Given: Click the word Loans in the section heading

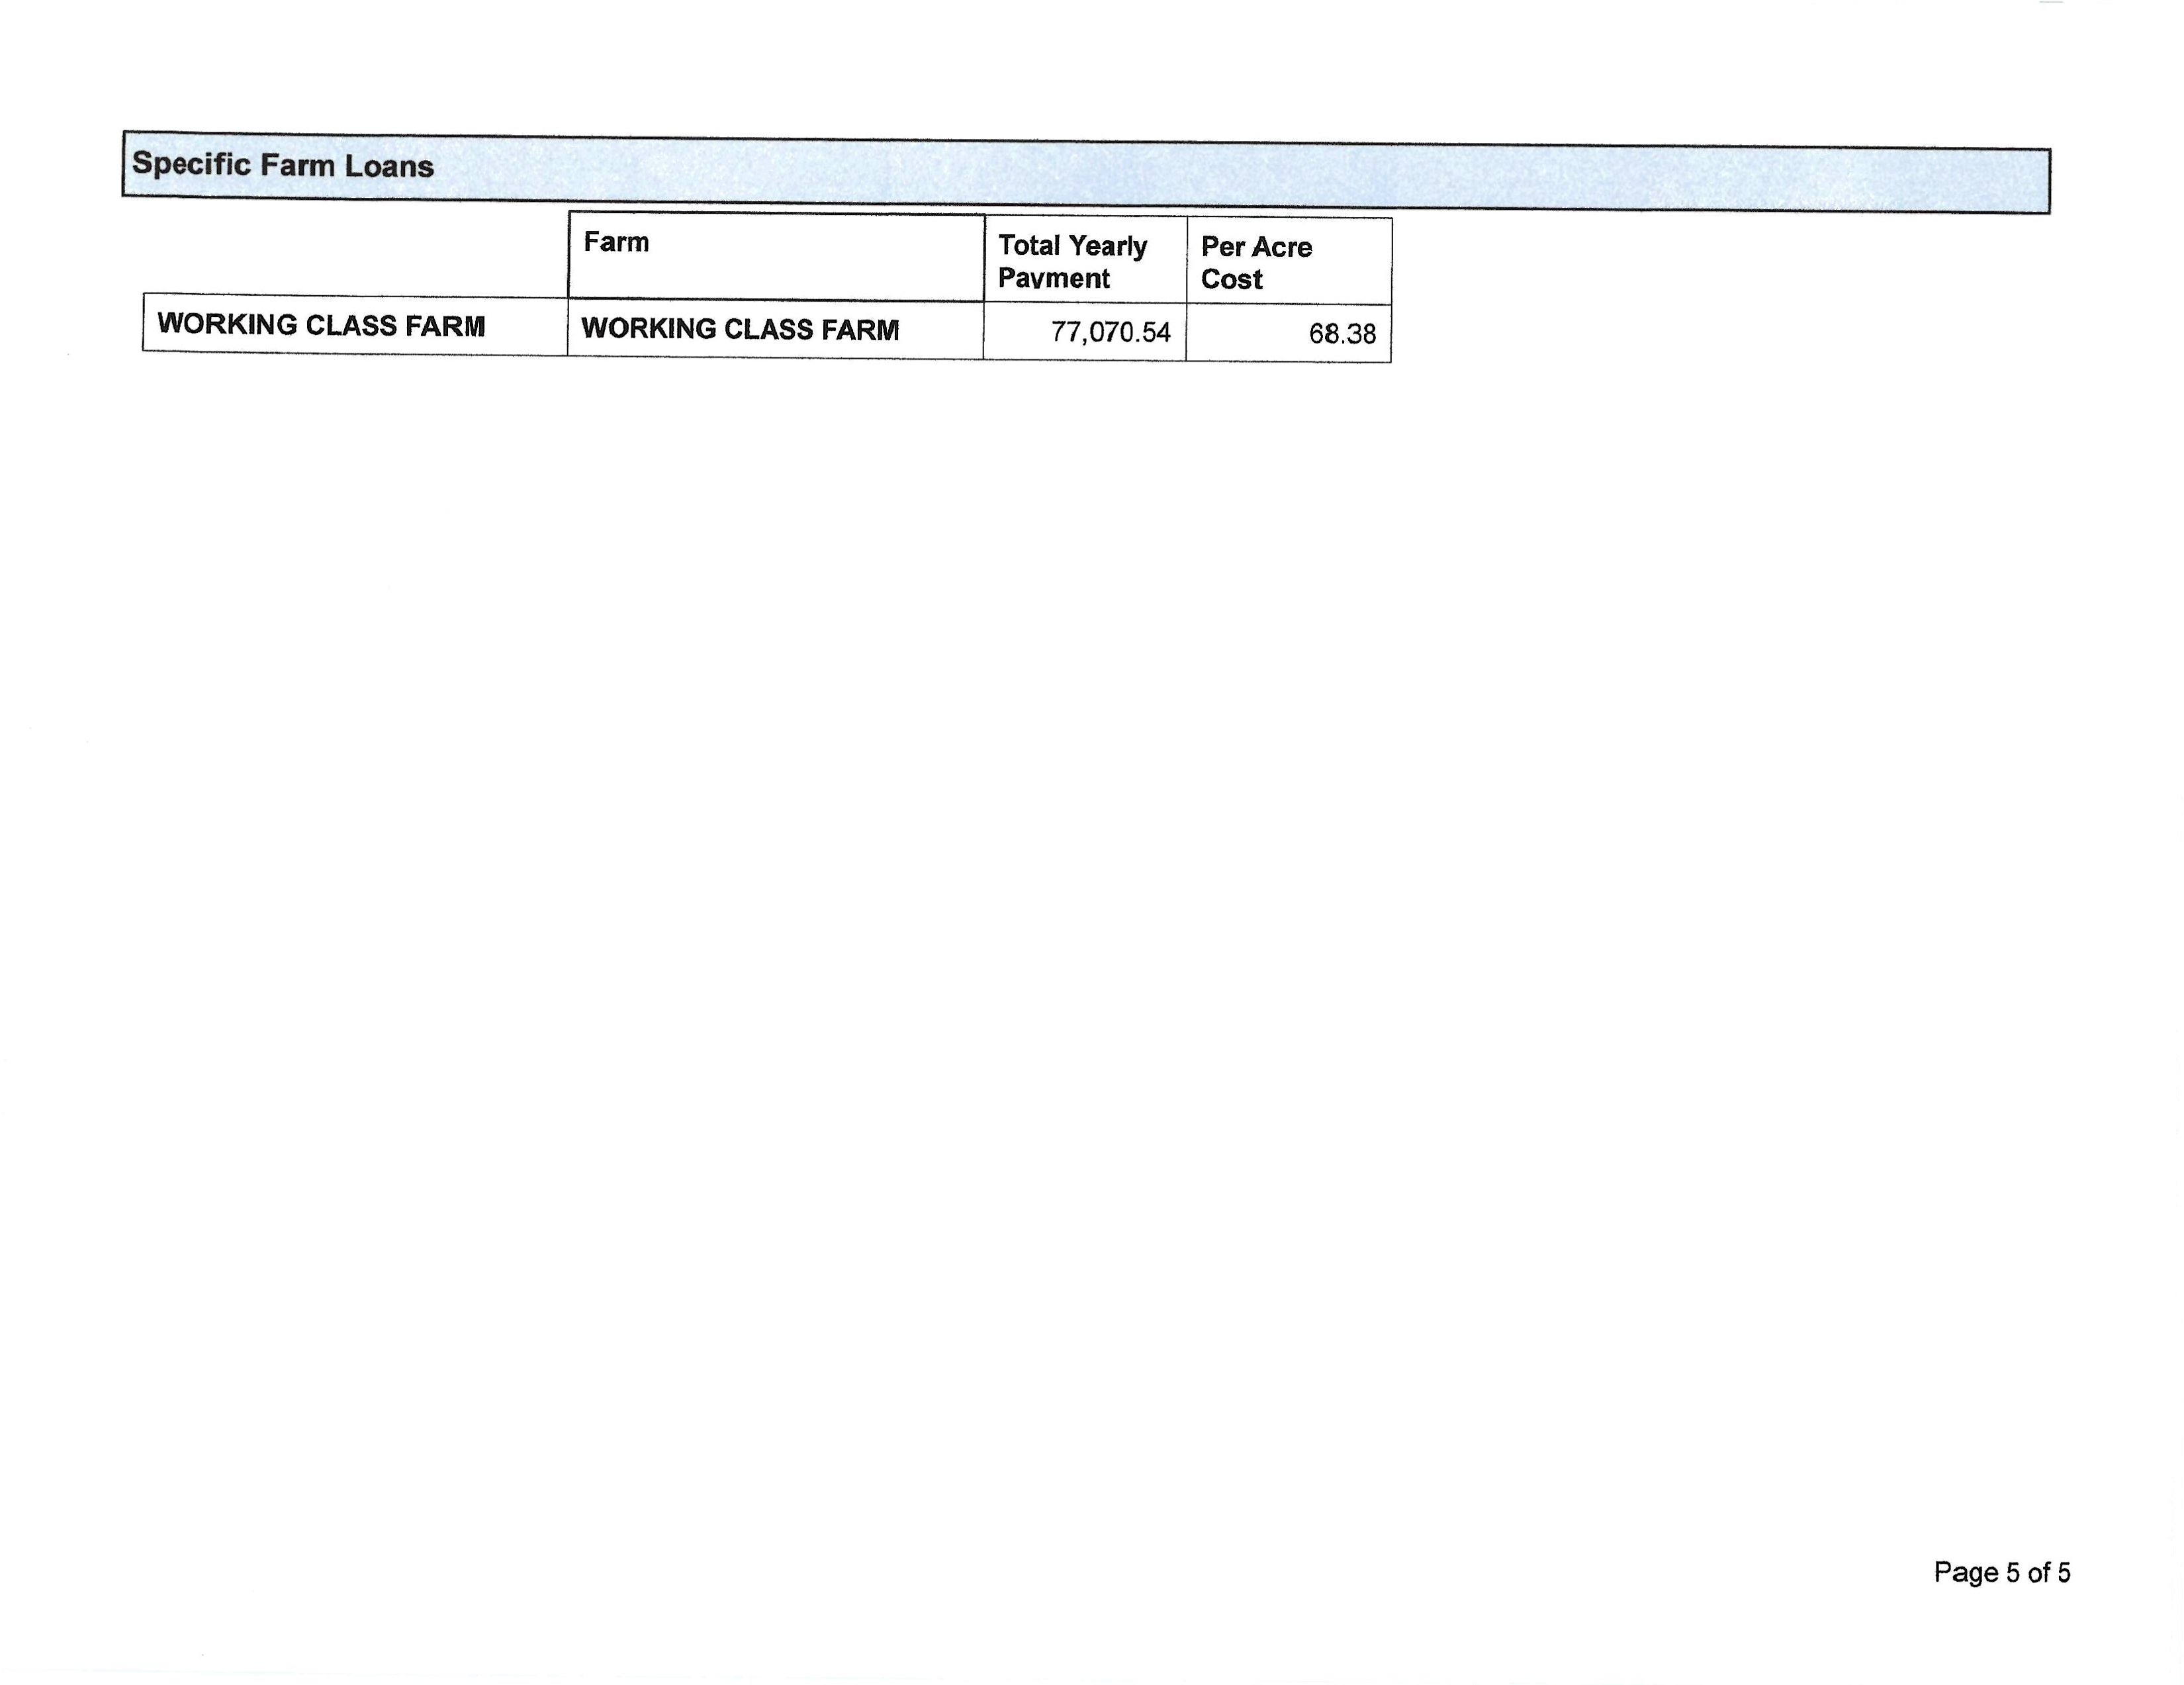Looking at the screenshot, I should point(389,166).
